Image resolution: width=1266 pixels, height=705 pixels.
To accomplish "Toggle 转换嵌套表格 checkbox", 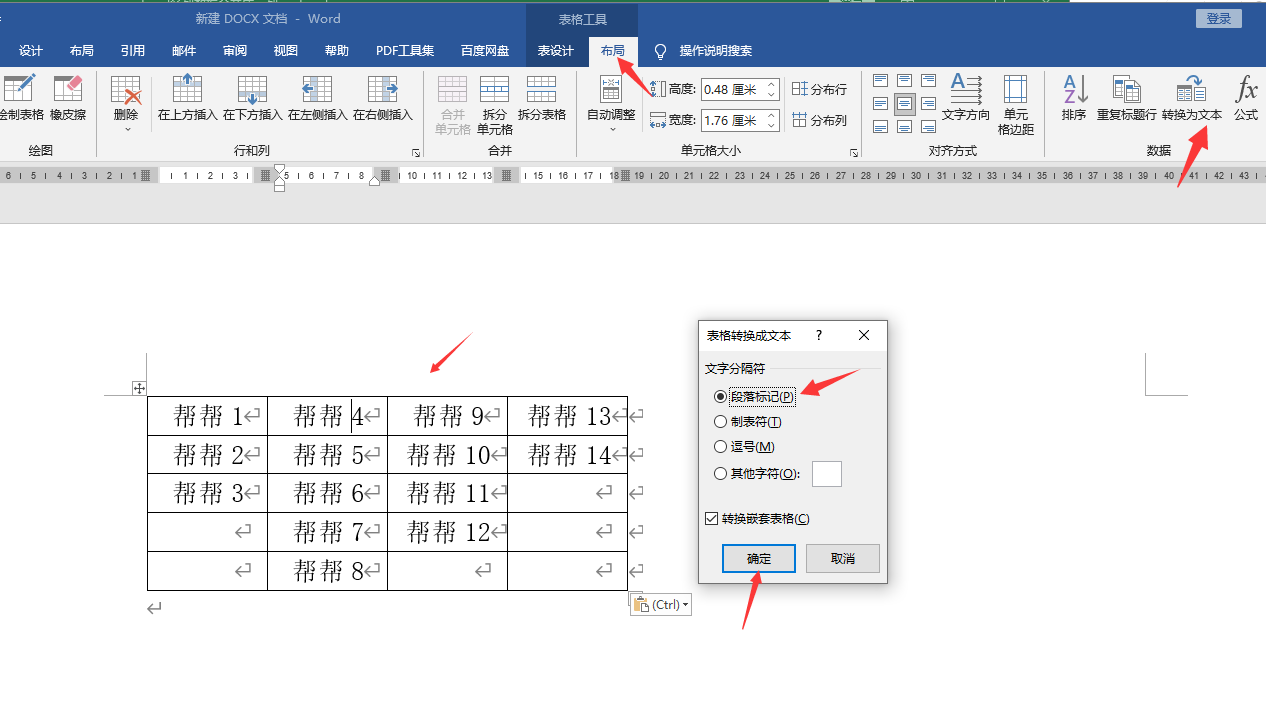I will pos(712,519).
